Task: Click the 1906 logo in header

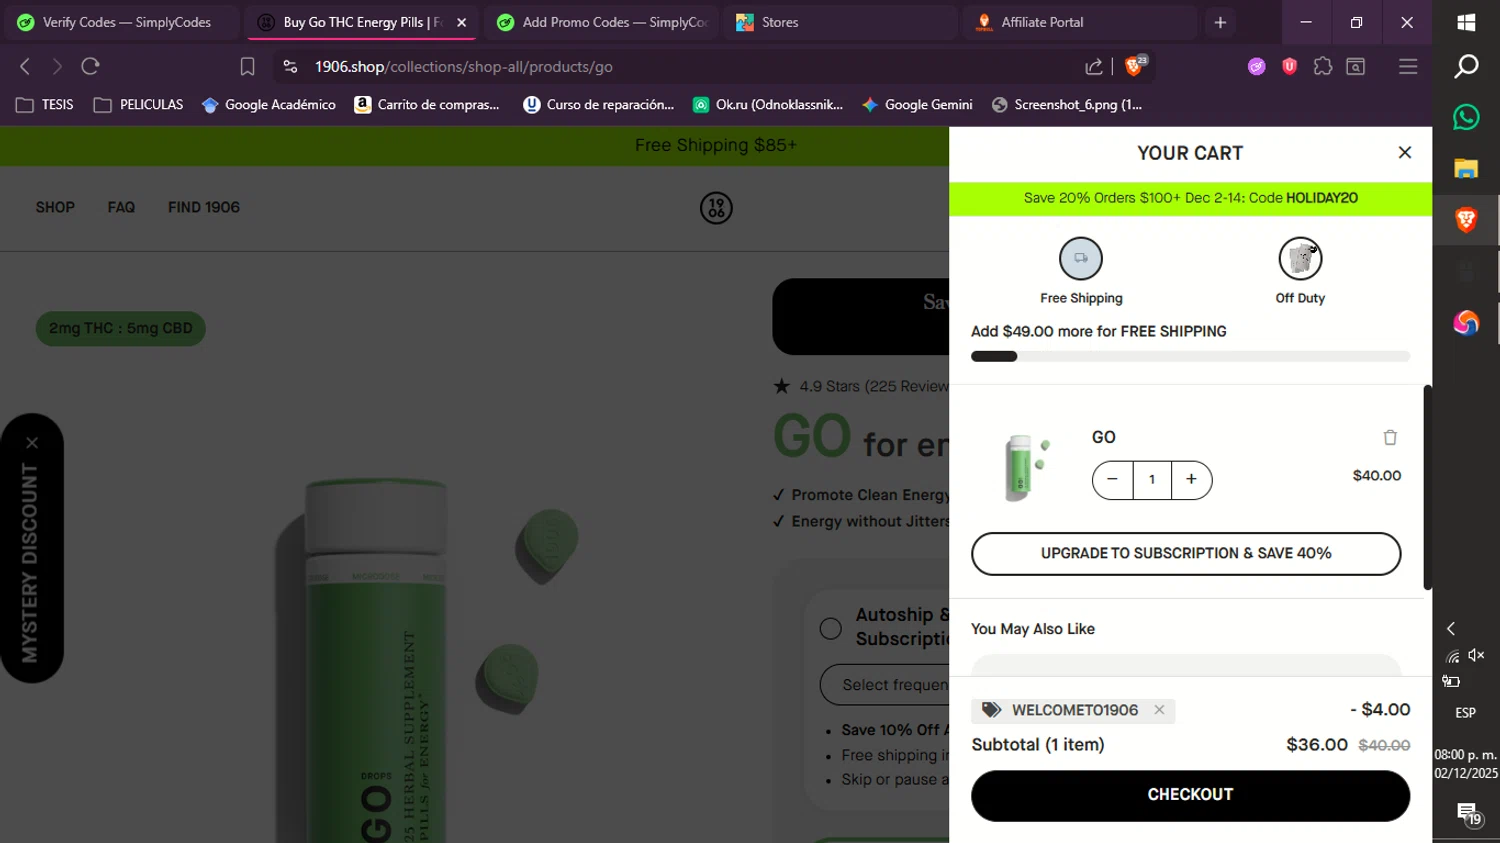Action: coord(716,208)
